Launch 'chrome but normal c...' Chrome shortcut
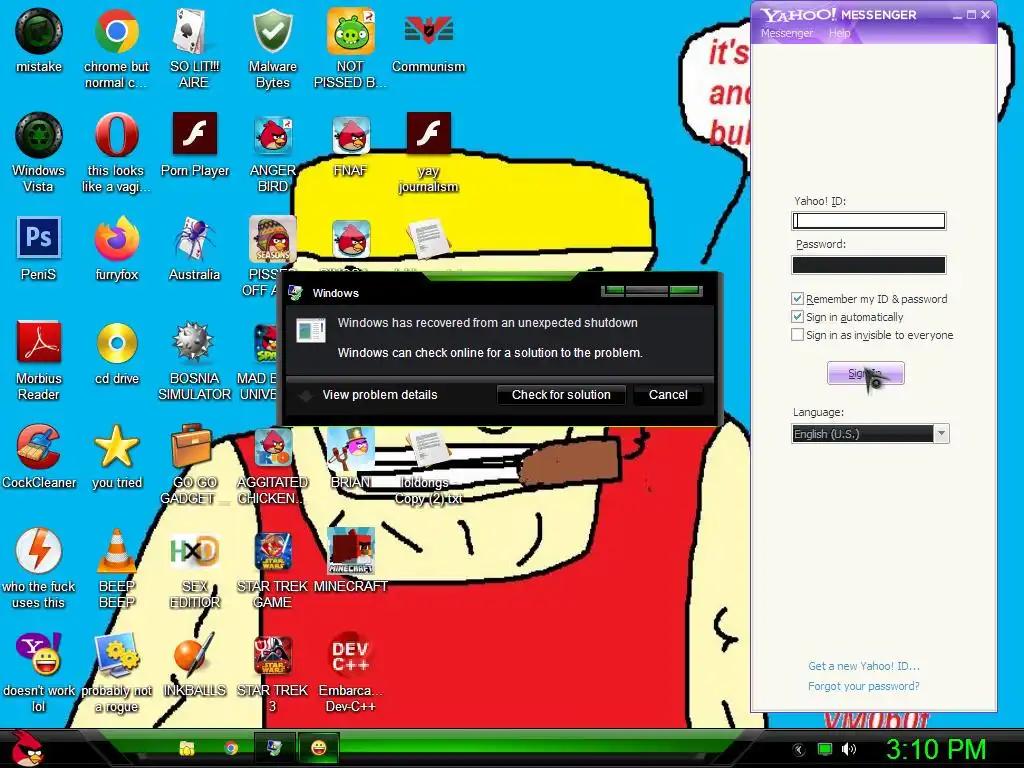The image size is (1024, 768). (x=116, y=31)
